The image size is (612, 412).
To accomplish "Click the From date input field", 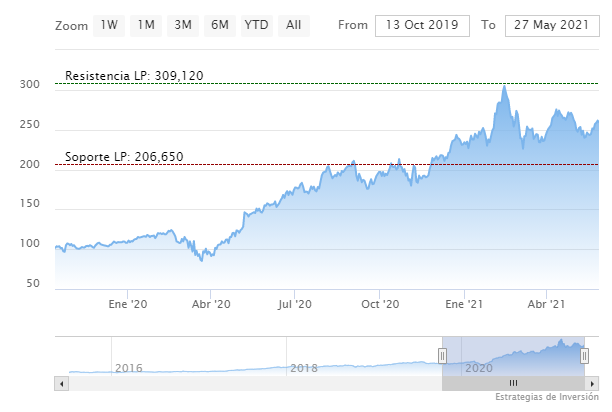I will (422, 25).
